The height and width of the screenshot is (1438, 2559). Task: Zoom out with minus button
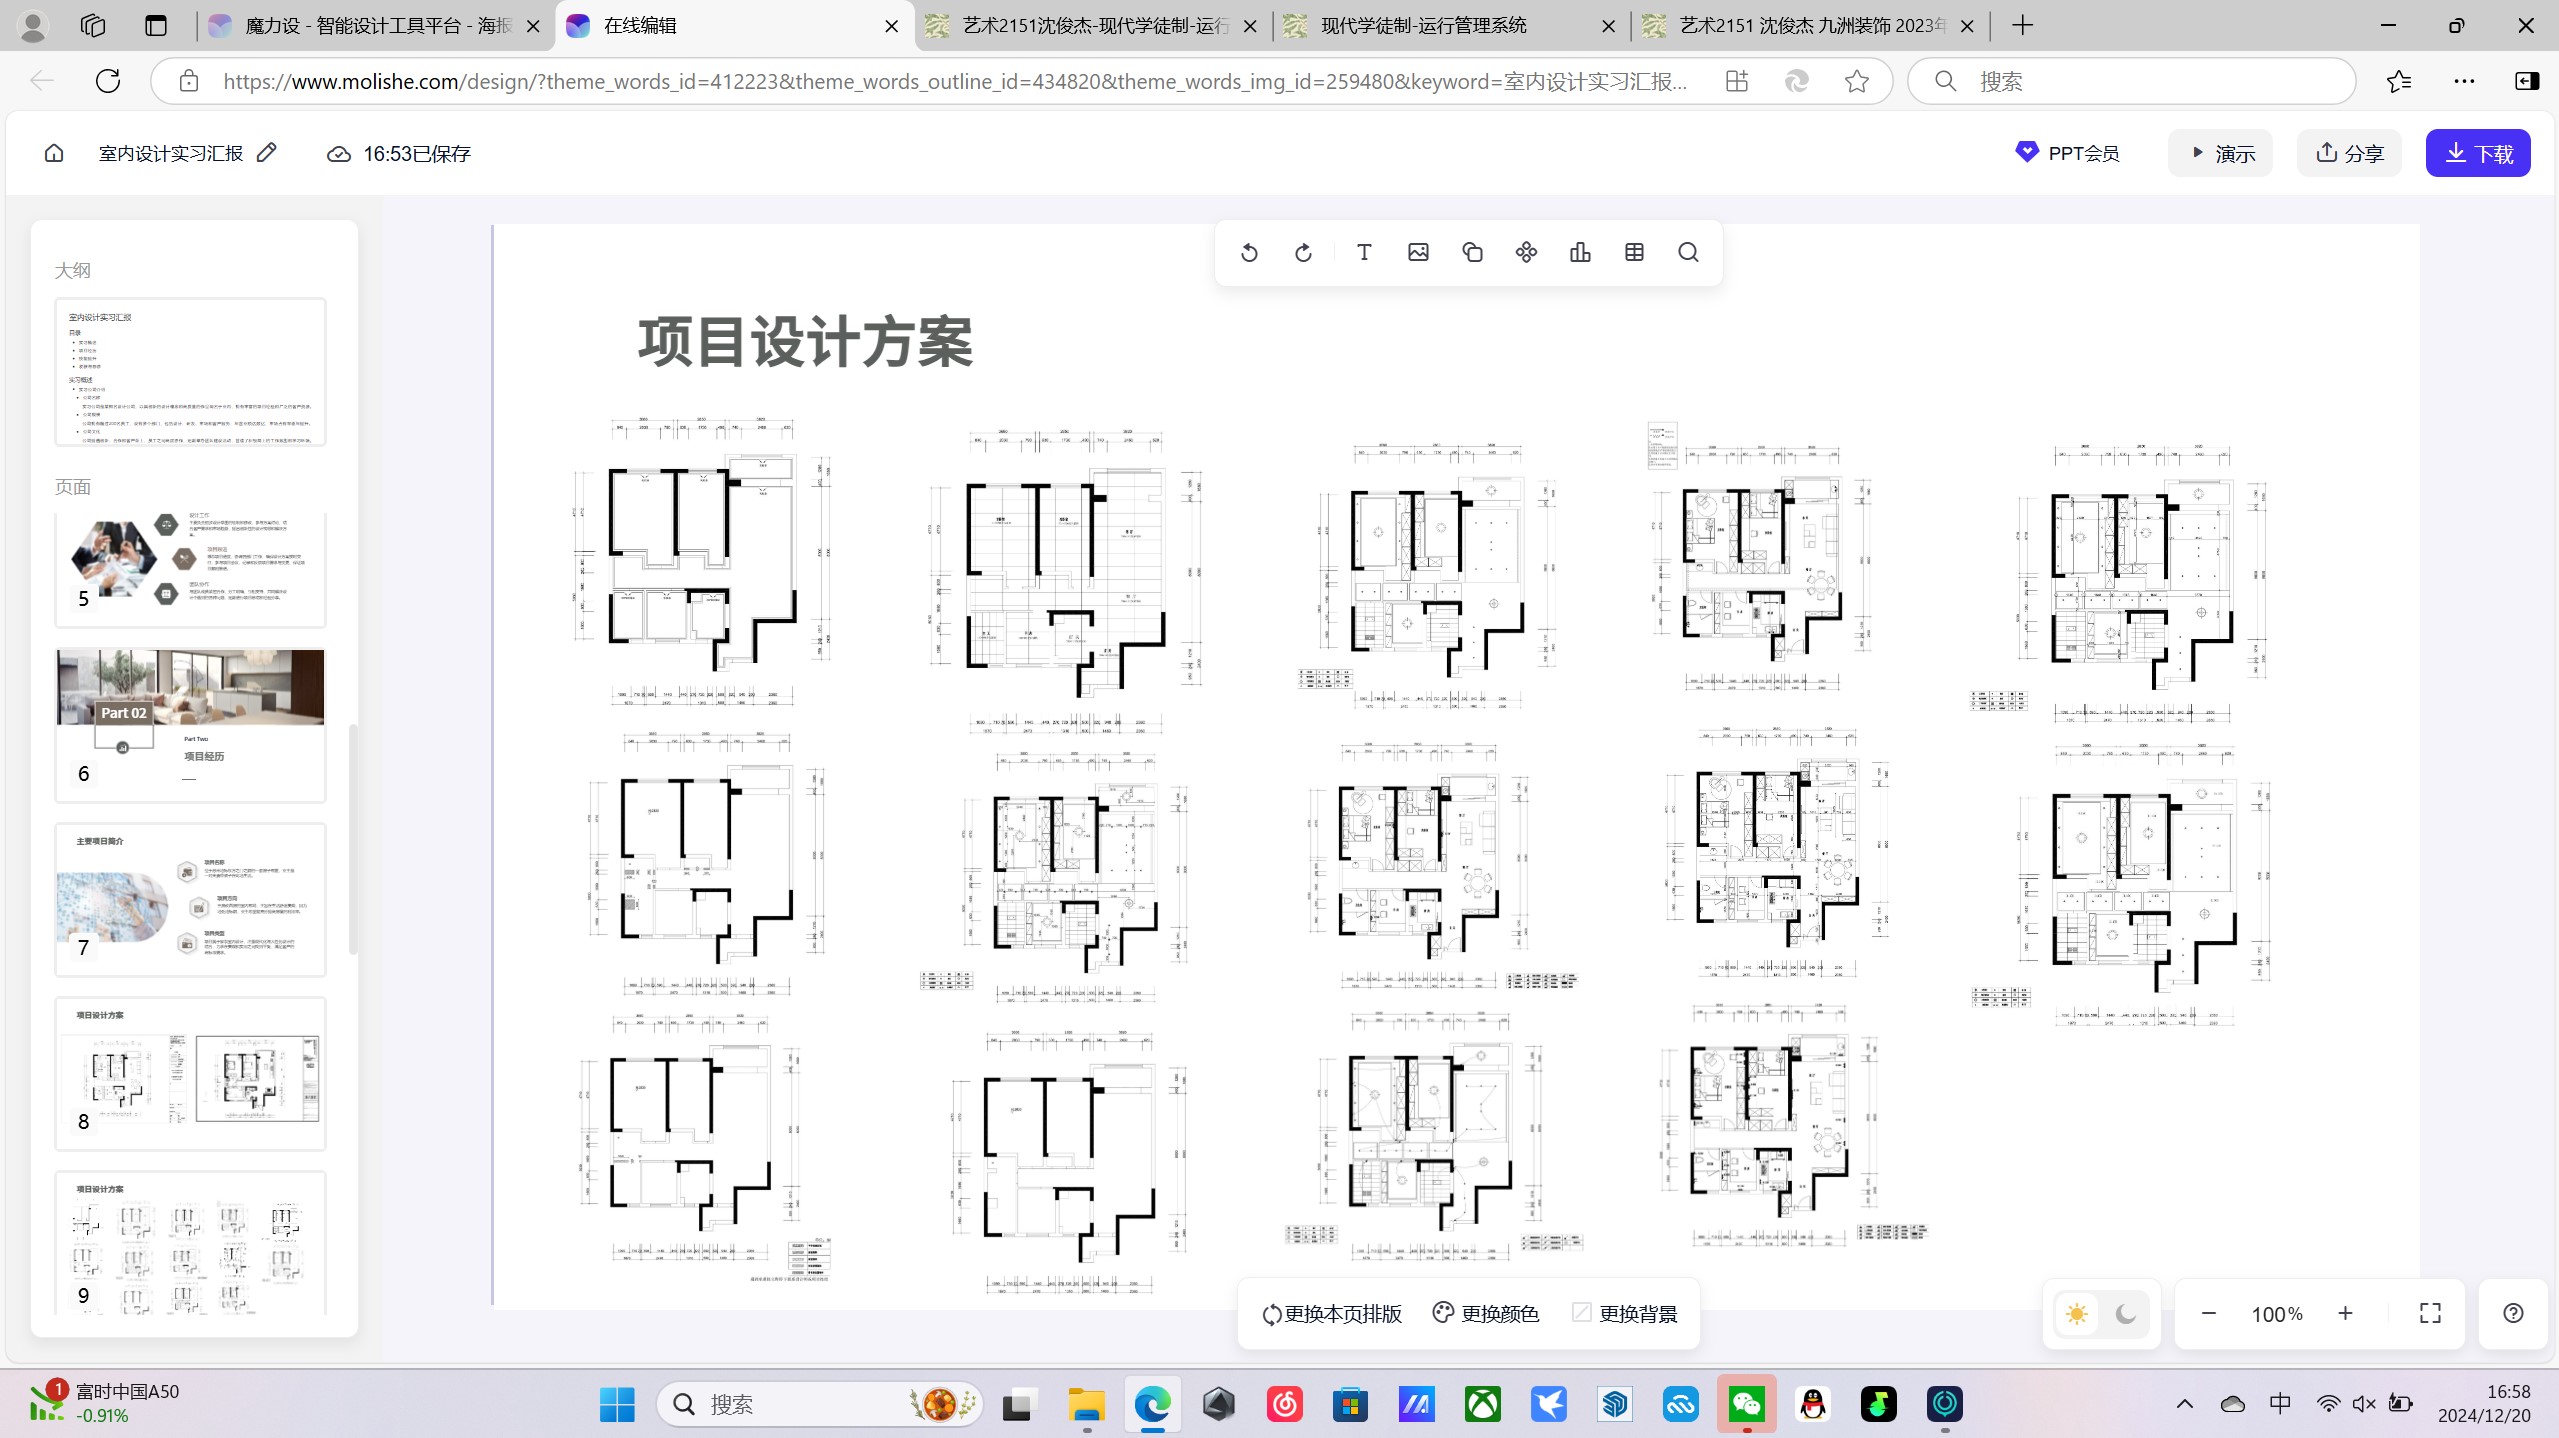click(x=2209, y=1313)
